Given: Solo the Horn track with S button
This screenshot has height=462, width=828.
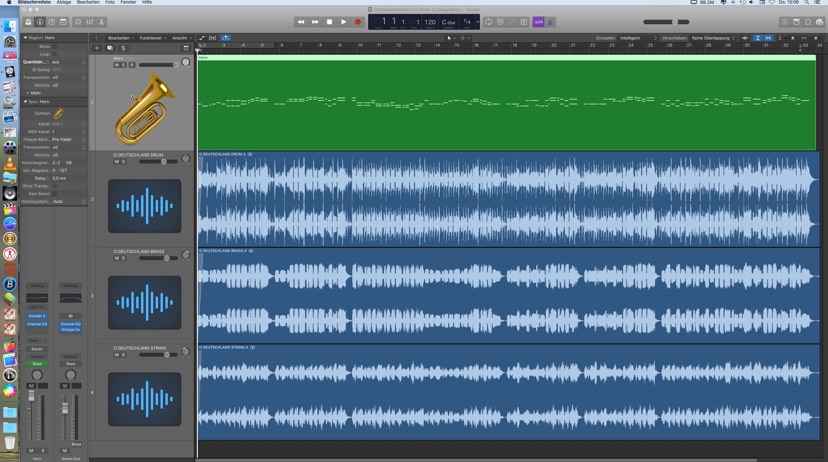Looking at the screenshot, I should click(124, 65).
